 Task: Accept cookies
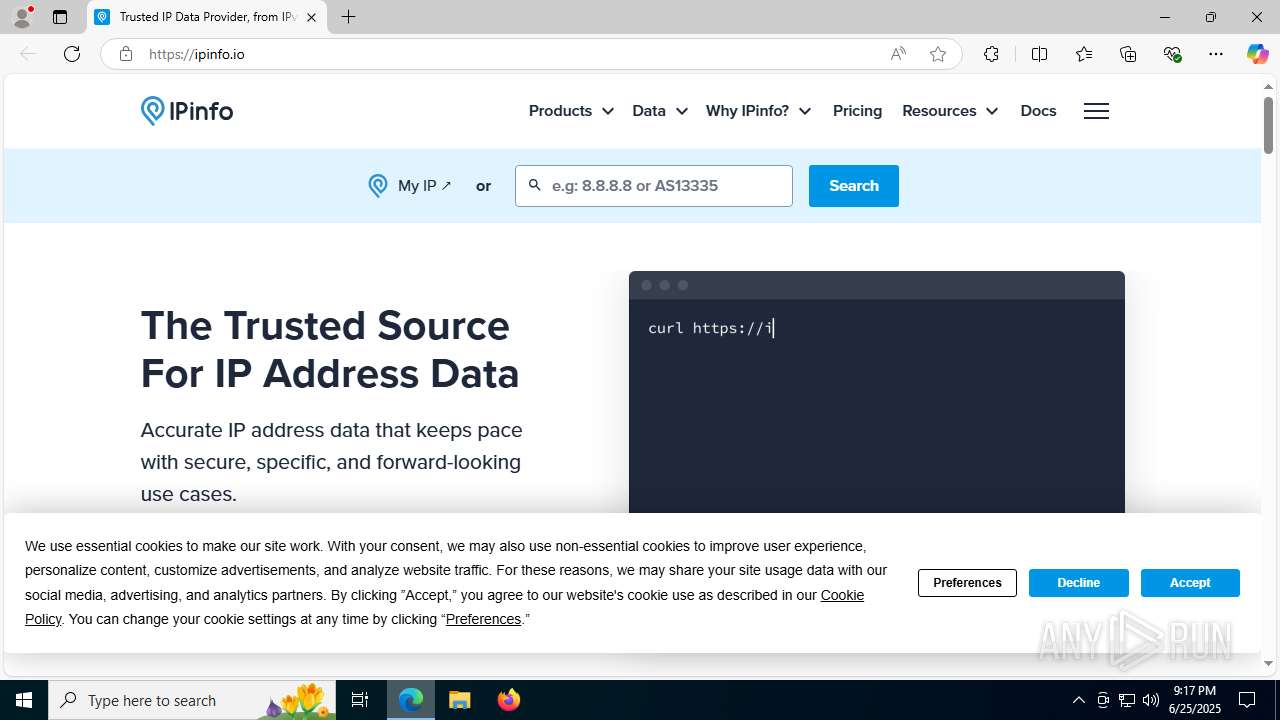(x=1190, y=583)
